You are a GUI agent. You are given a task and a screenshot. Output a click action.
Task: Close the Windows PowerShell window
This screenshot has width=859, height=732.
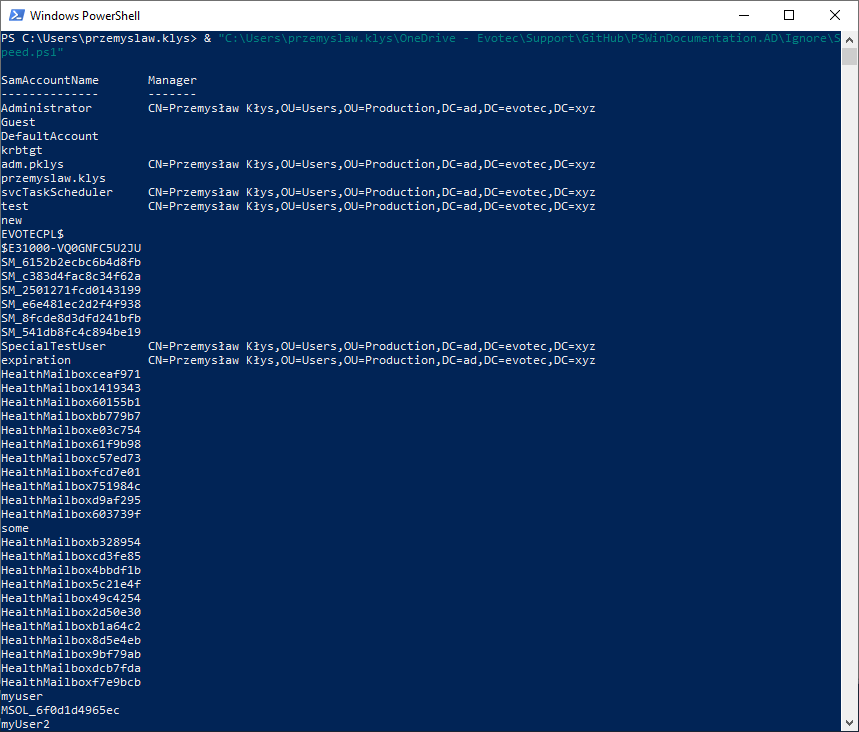point(835,15)
